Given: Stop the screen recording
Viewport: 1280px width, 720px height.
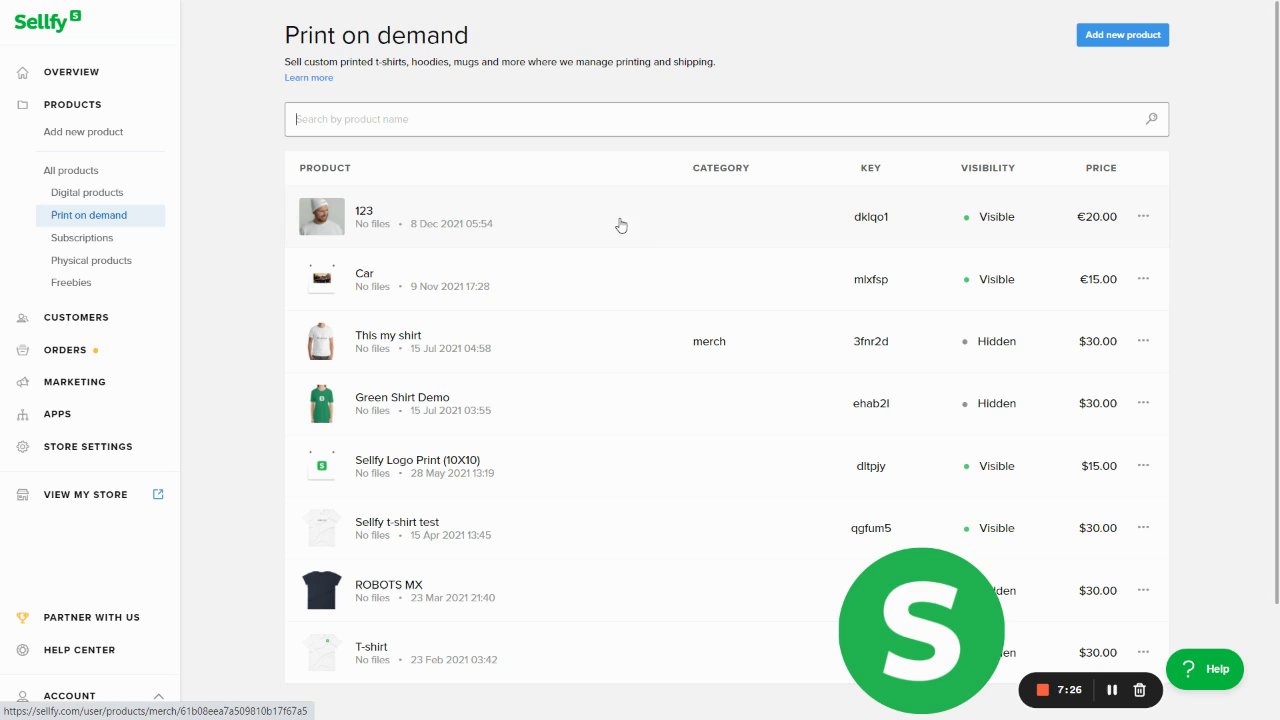Looking at the screenshot, I should tap(1042, 690).
